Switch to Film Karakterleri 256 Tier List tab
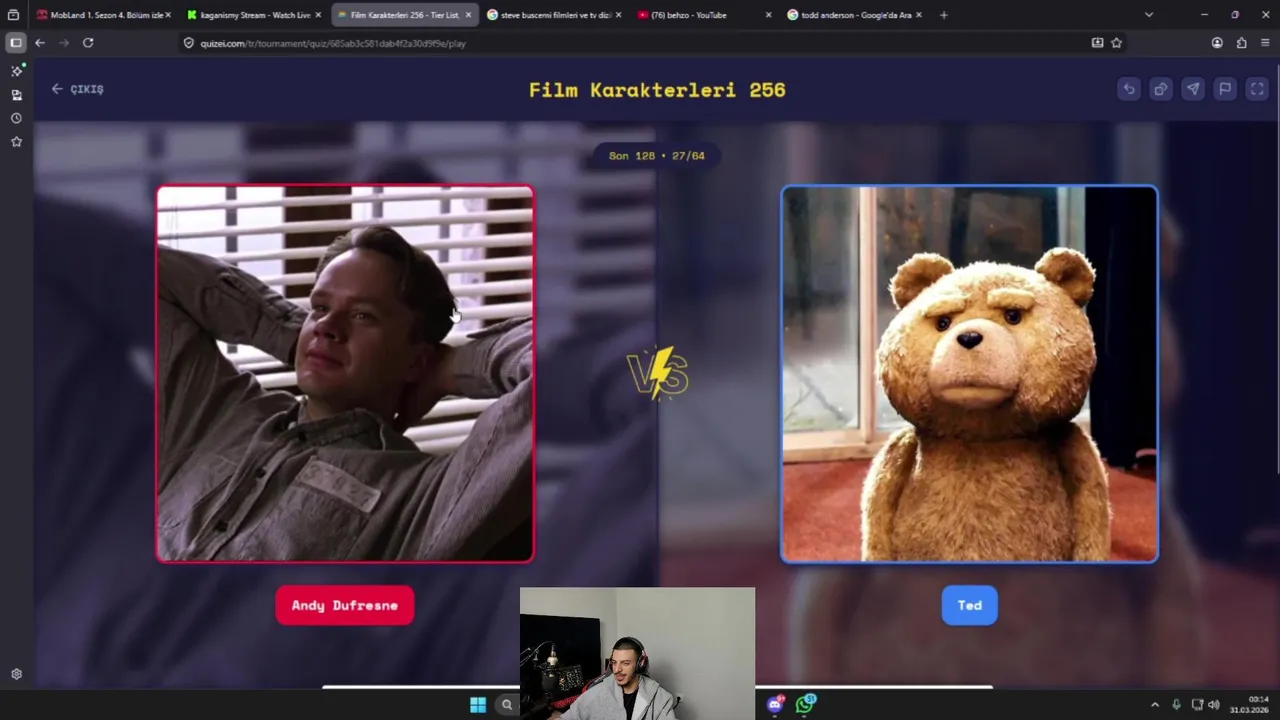Screen dimensions: 1280x720 (404, 15)
